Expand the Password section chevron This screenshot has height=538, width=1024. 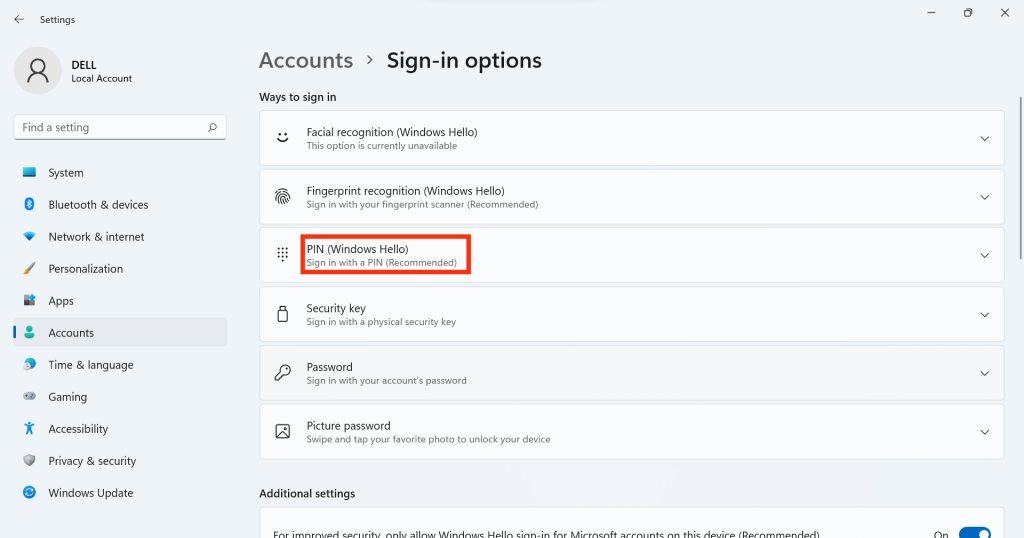984,373
